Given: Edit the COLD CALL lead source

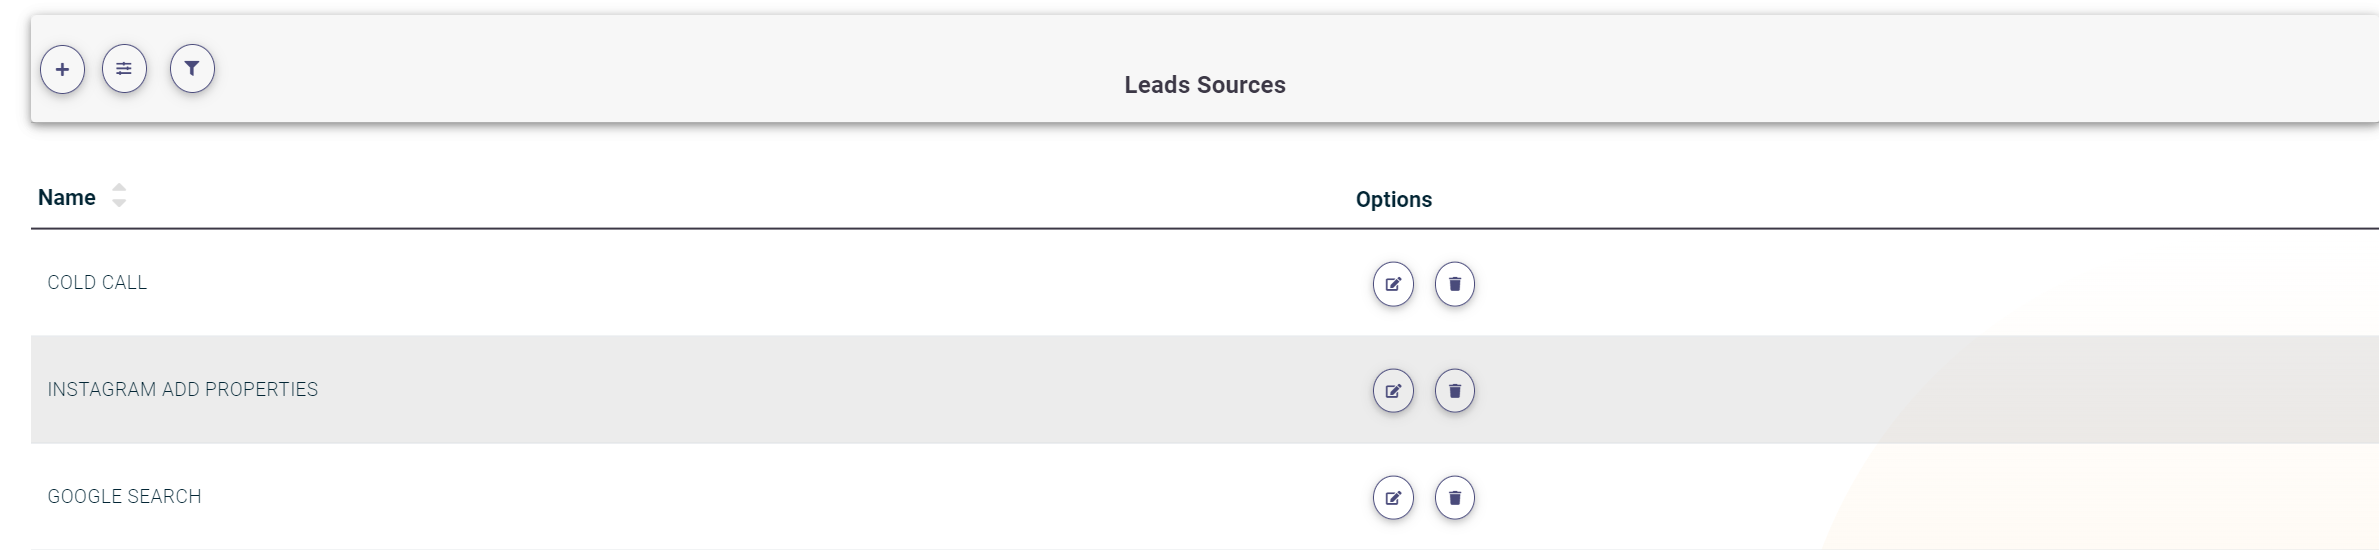Looking at the screenshot, I should click(1393, 284).
